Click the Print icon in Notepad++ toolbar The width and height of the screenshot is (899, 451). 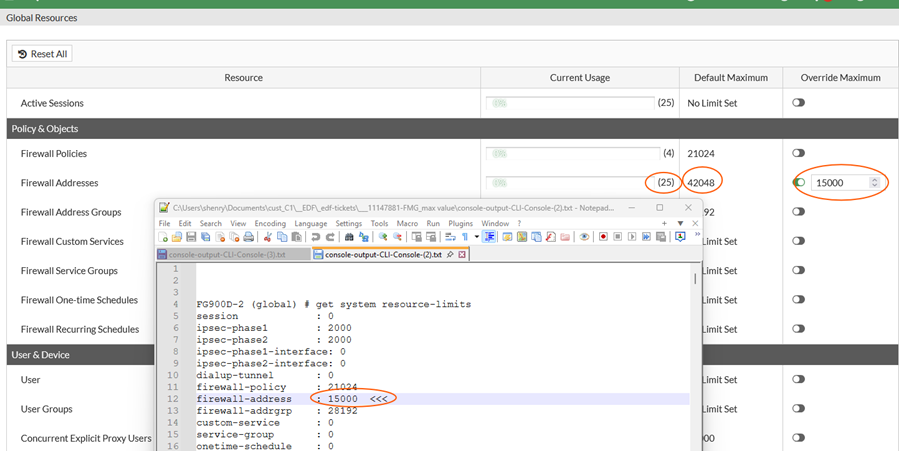tap(248, 237)
